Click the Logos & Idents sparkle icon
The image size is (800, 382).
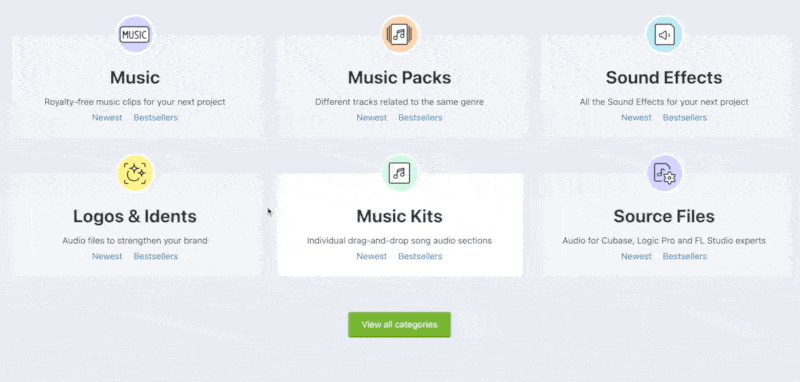pos(135,173)
